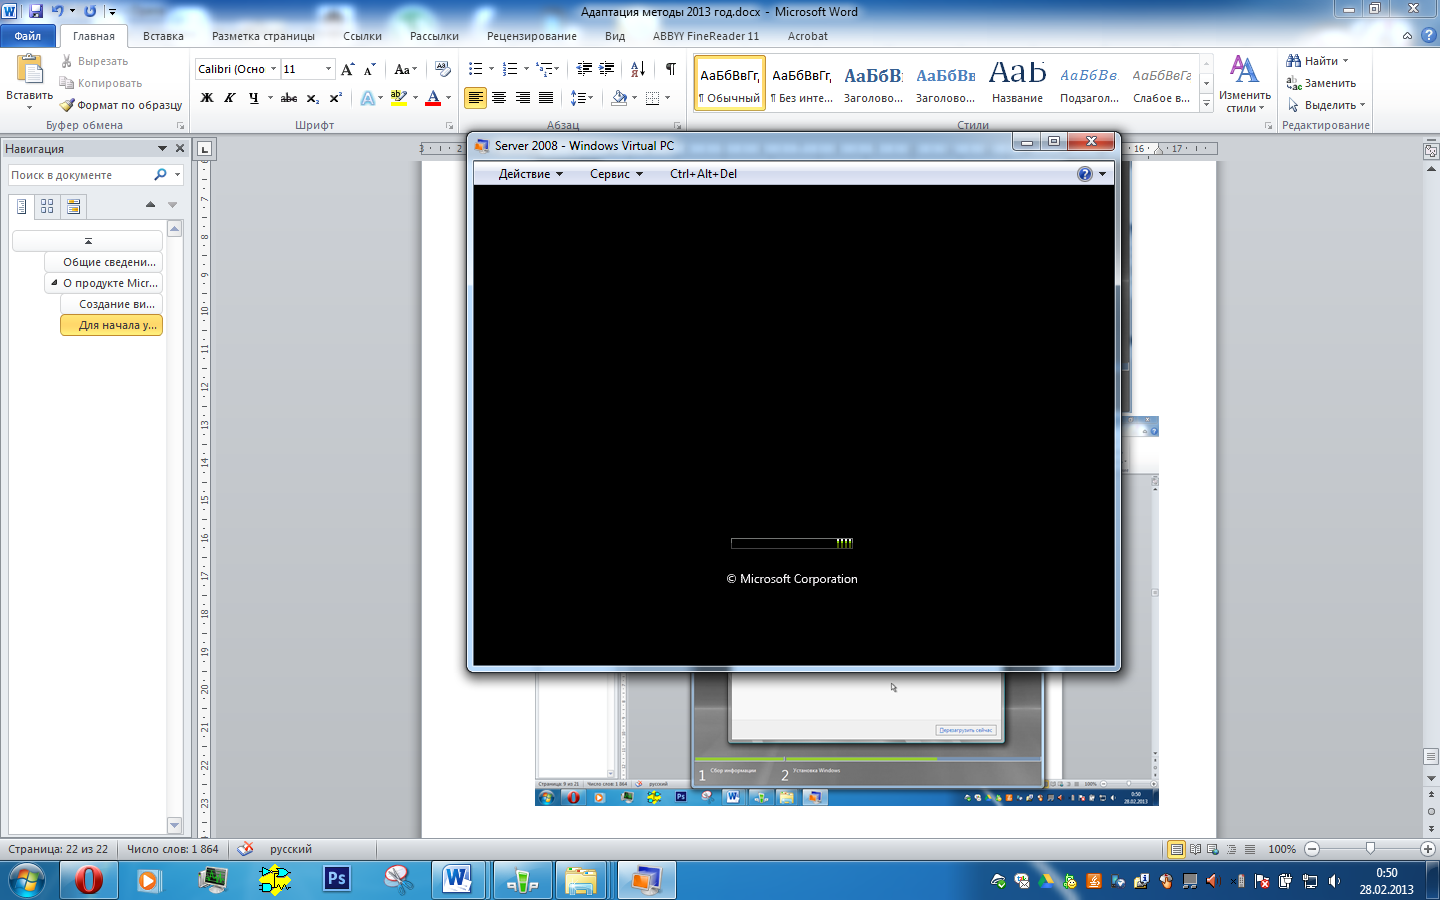Click Изменить стили button
The height and width of the screenshot is (900, 1440).
[x=1245, y=84]
